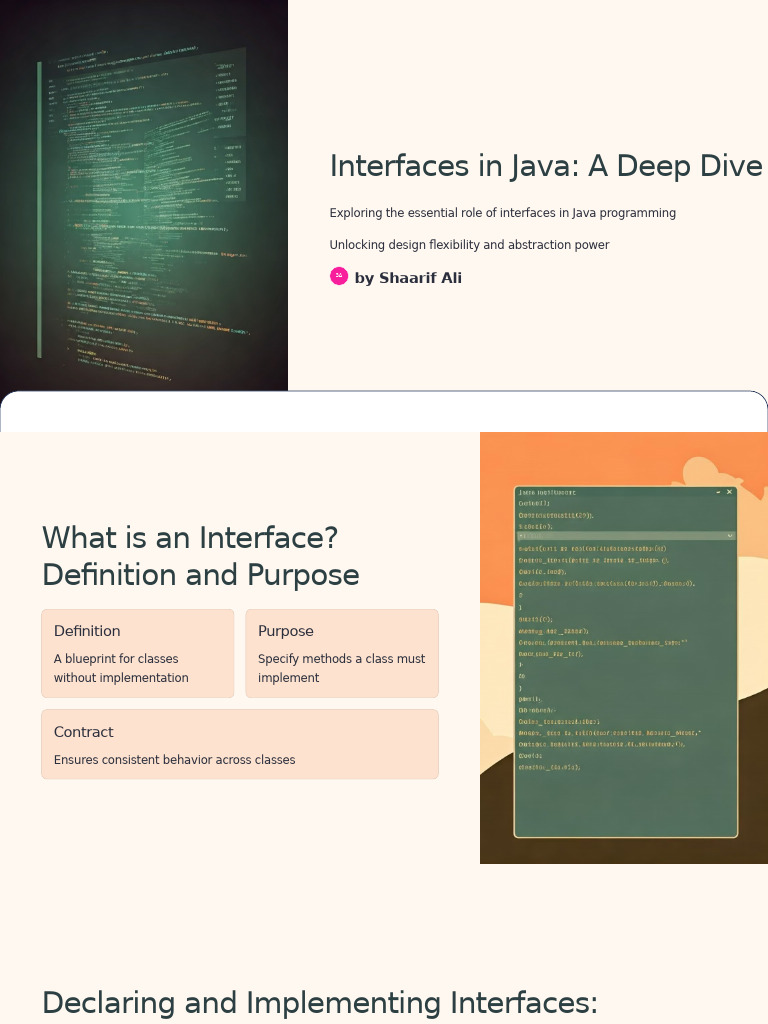Click the 'Declaring and Implementing Interfaces' heading
The height and width of the screenshot is (1024, 768).
[x=320, y=1002]
